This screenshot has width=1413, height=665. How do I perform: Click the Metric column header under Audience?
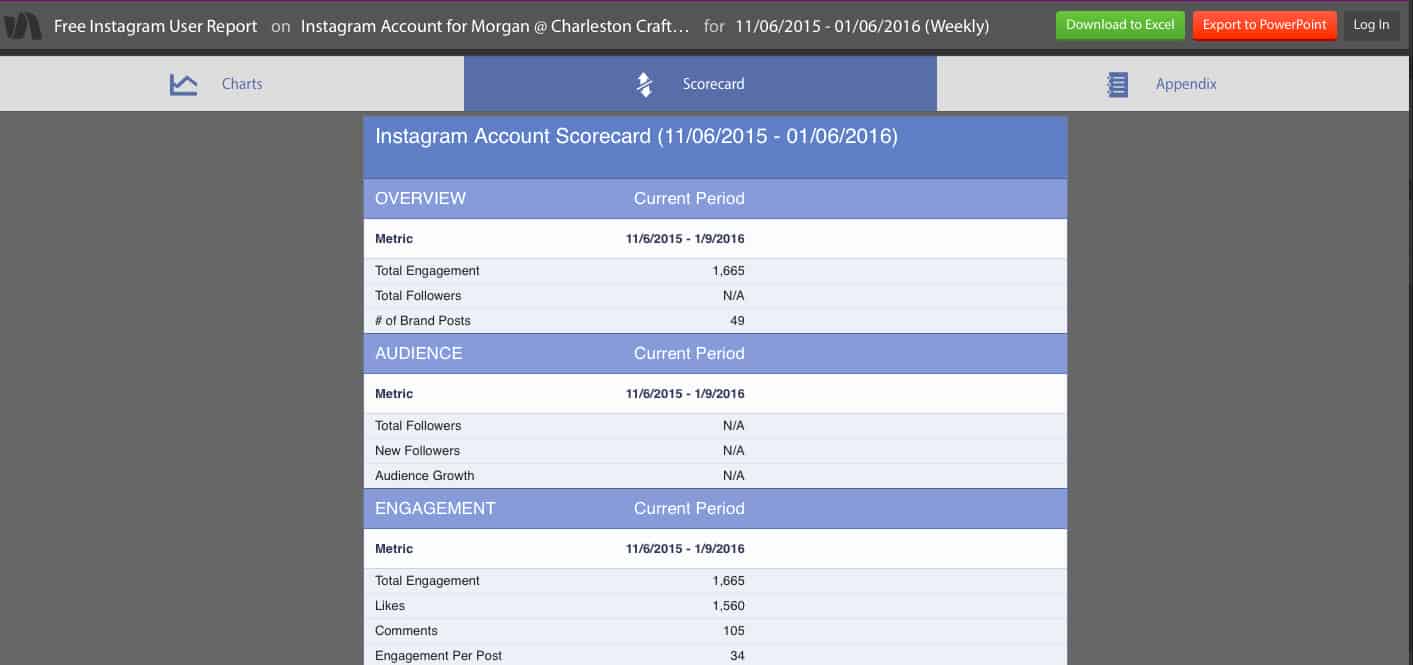(x=394, y=394)
